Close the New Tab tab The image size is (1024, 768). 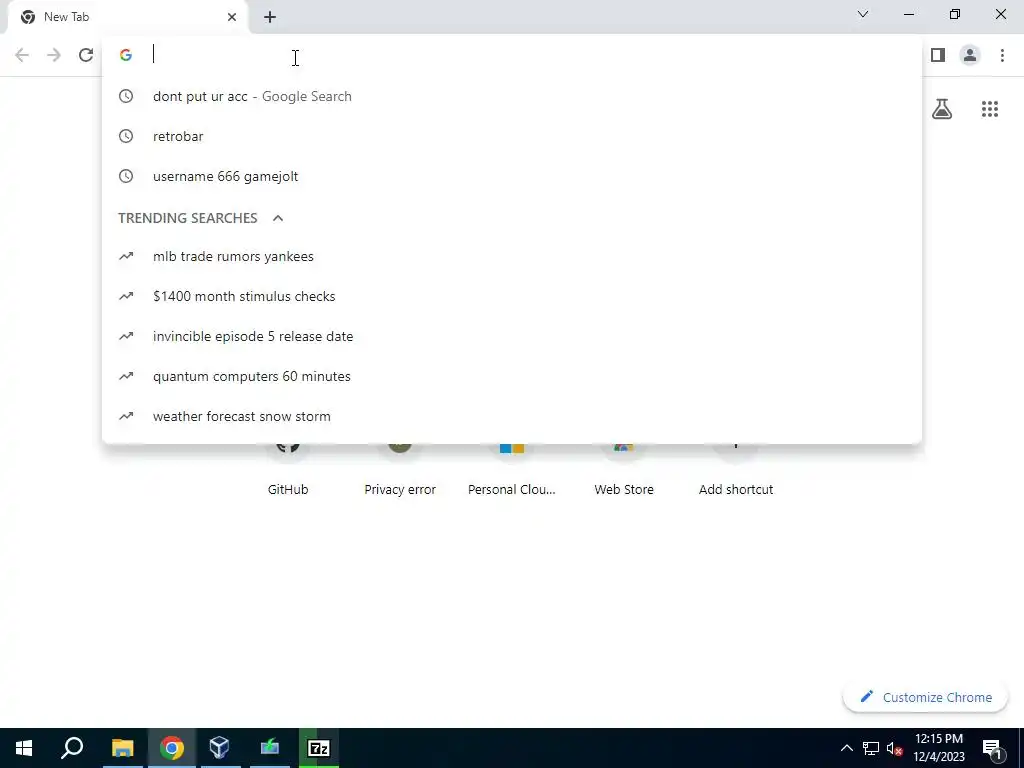coord(232,17)
